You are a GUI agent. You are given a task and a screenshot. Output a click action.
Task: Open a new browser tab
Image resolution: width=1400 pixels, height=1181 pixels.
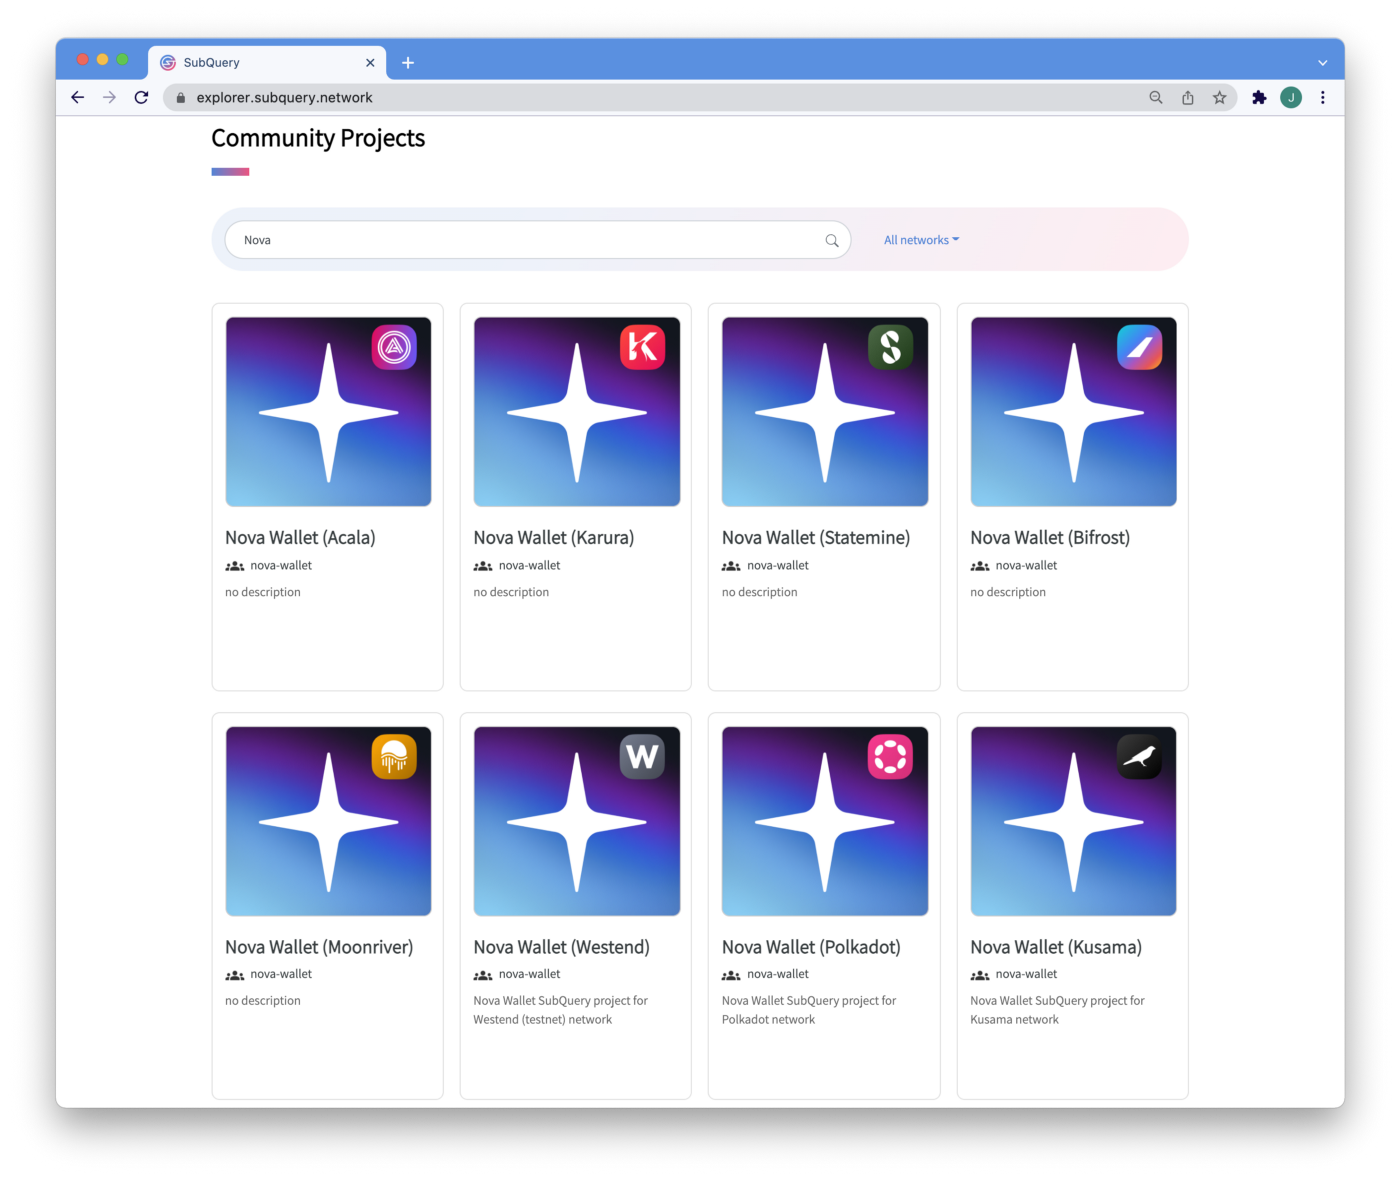pos(408,63)
